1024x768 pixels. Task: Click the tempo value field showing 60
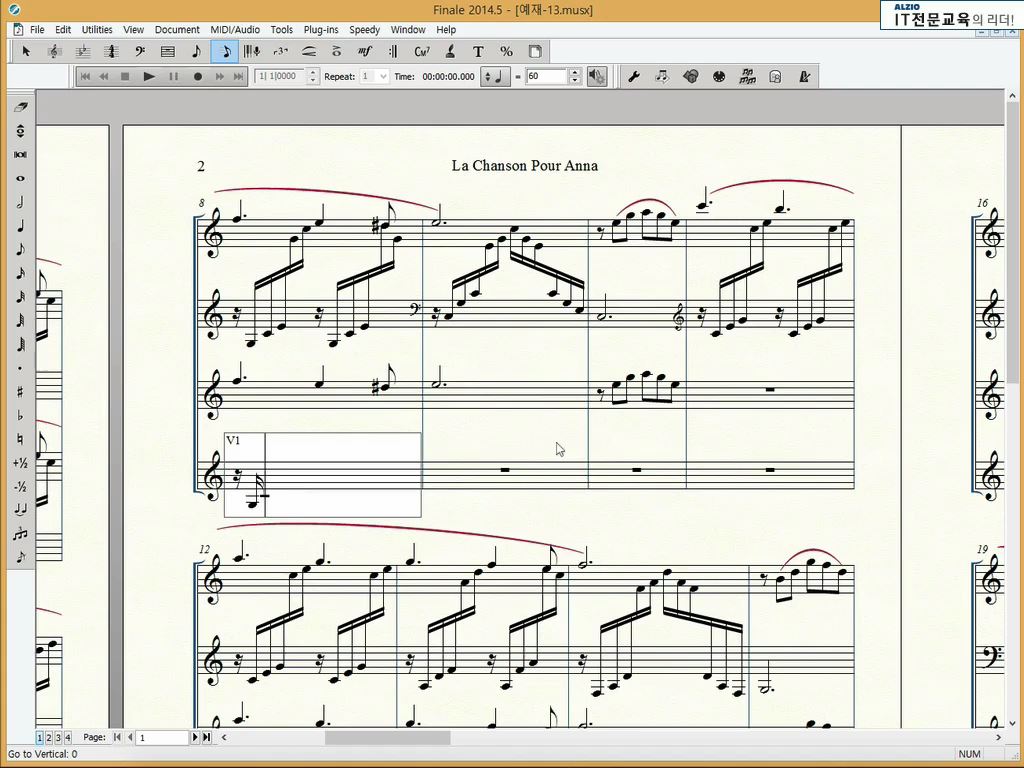pyautogui.click(x=547, y=76)
